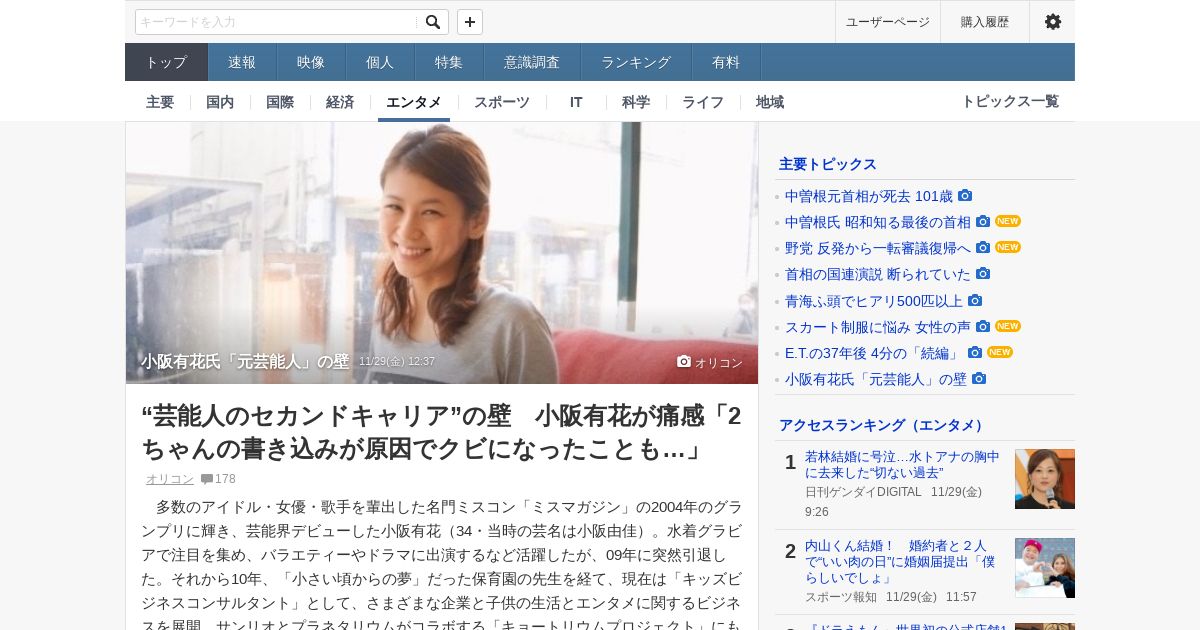Select the 経済 category
Screen dimensions: 1200x630
tap(340, 102)
